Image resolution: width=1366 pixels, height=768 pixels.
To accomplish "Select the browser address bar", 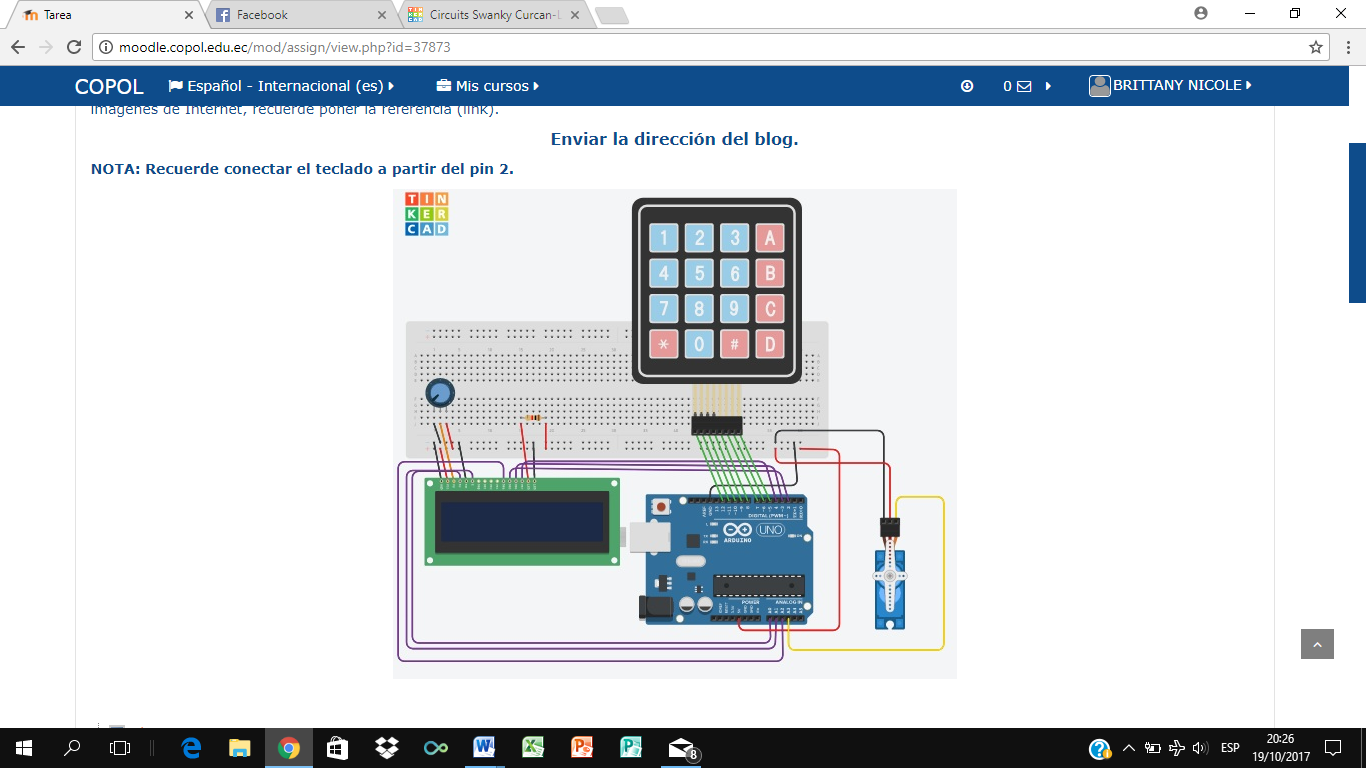I will pos(400,45).
